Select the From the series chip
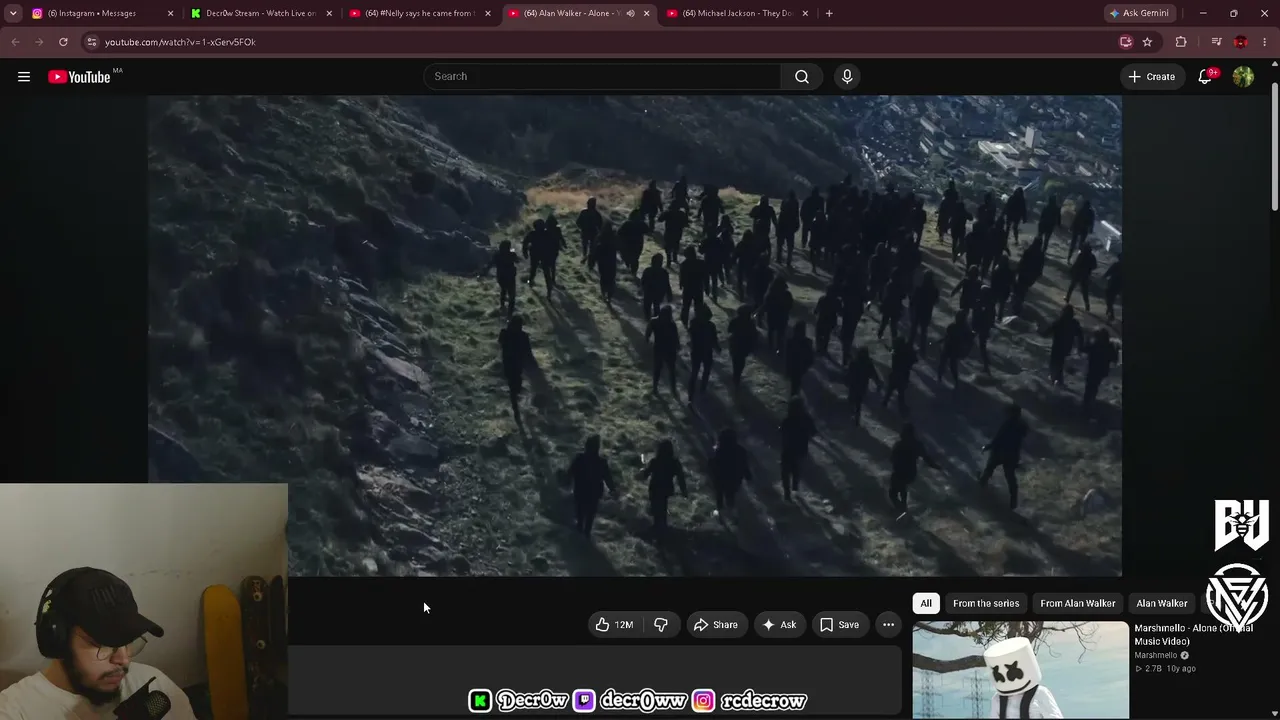The image size is (1280, 720). [x=986, y=603]
